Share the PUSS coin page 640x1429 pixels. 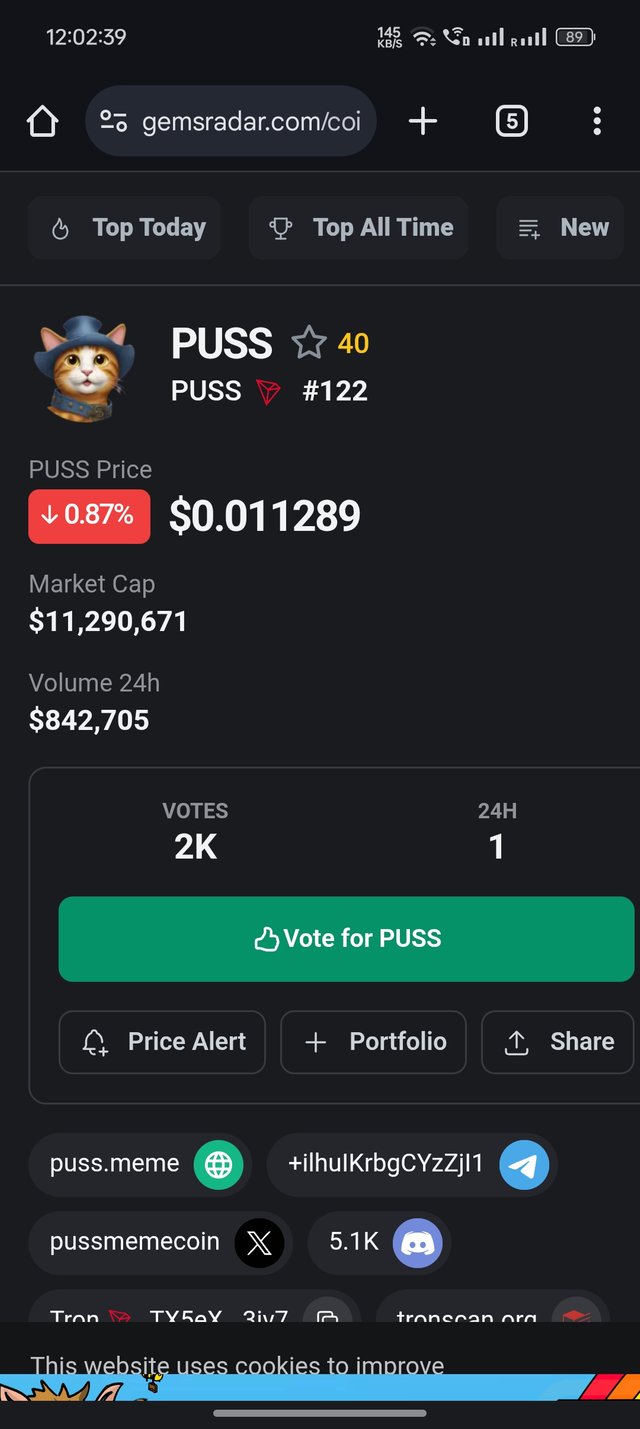(558, 1042)
